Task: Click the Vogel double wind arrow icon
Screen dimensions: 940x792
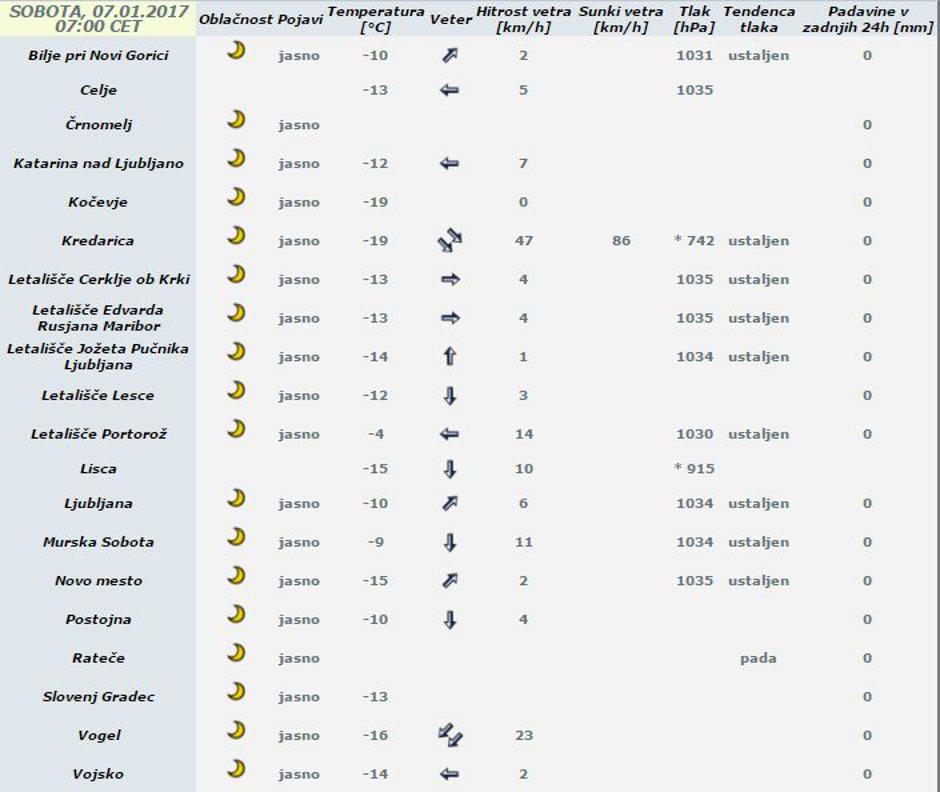Action: [x=450, y=736]
